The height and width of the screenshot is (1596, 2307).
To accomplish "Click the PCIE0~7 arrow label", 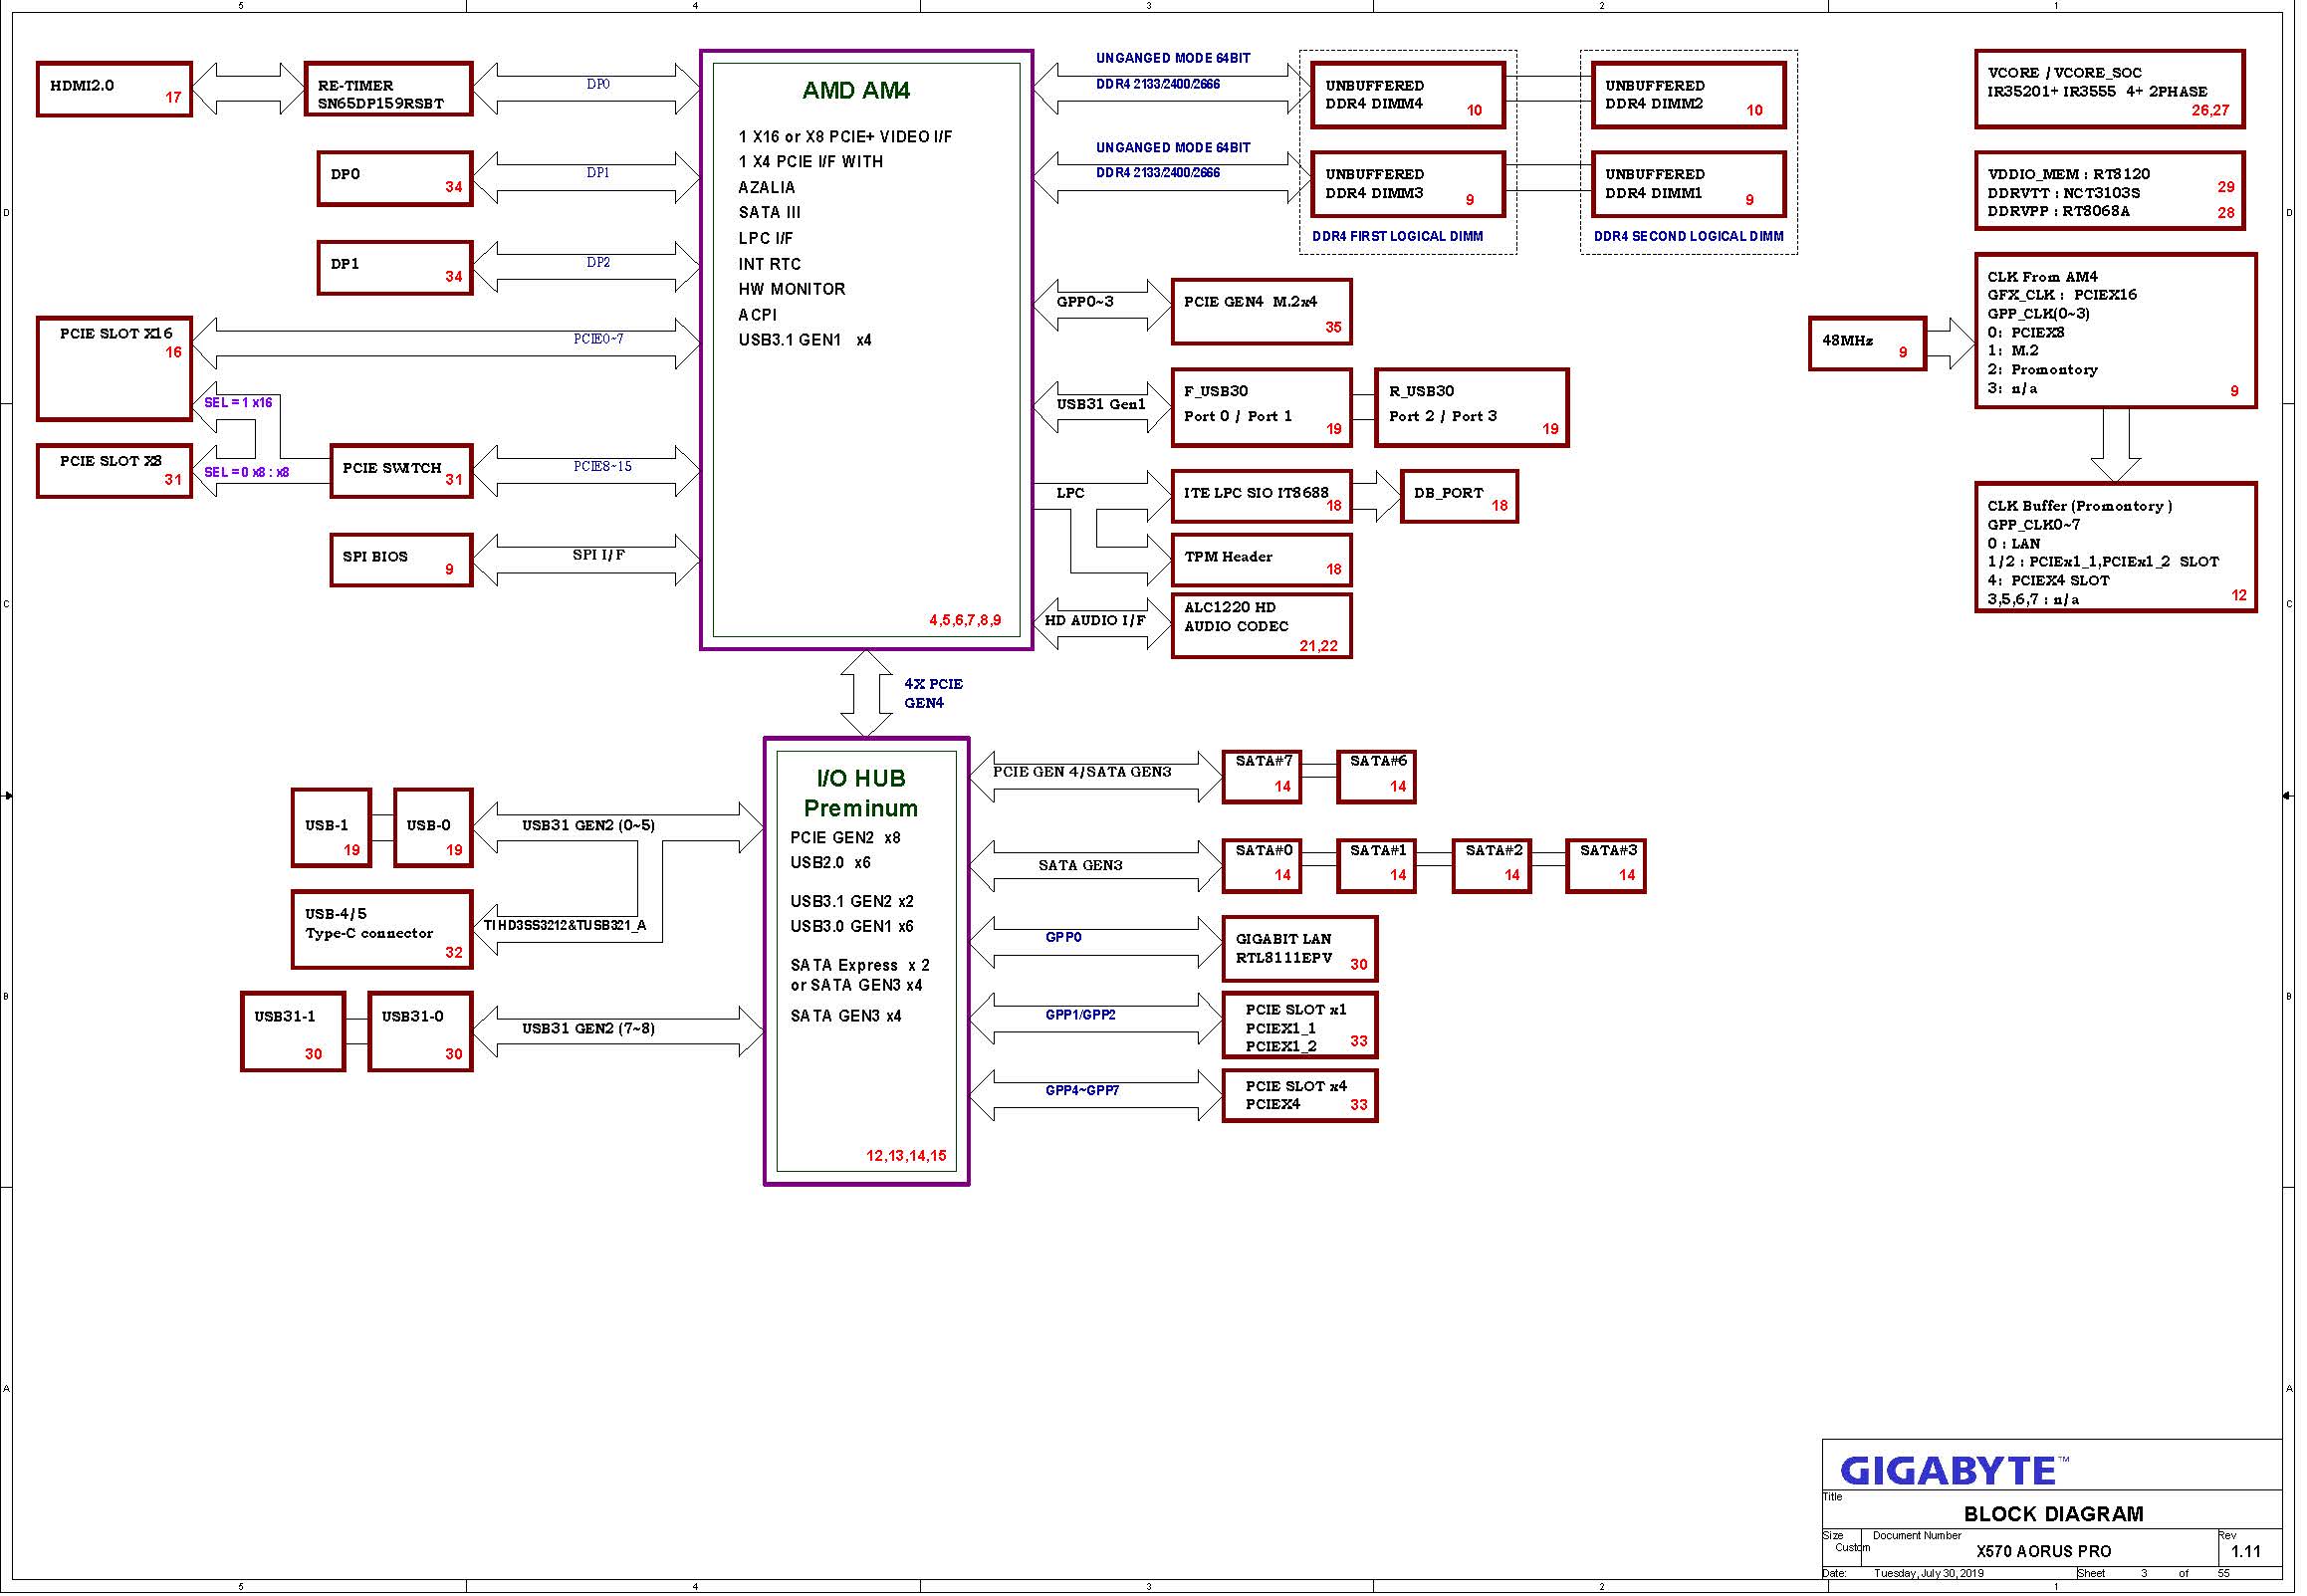I will click(x=598, y=339).
